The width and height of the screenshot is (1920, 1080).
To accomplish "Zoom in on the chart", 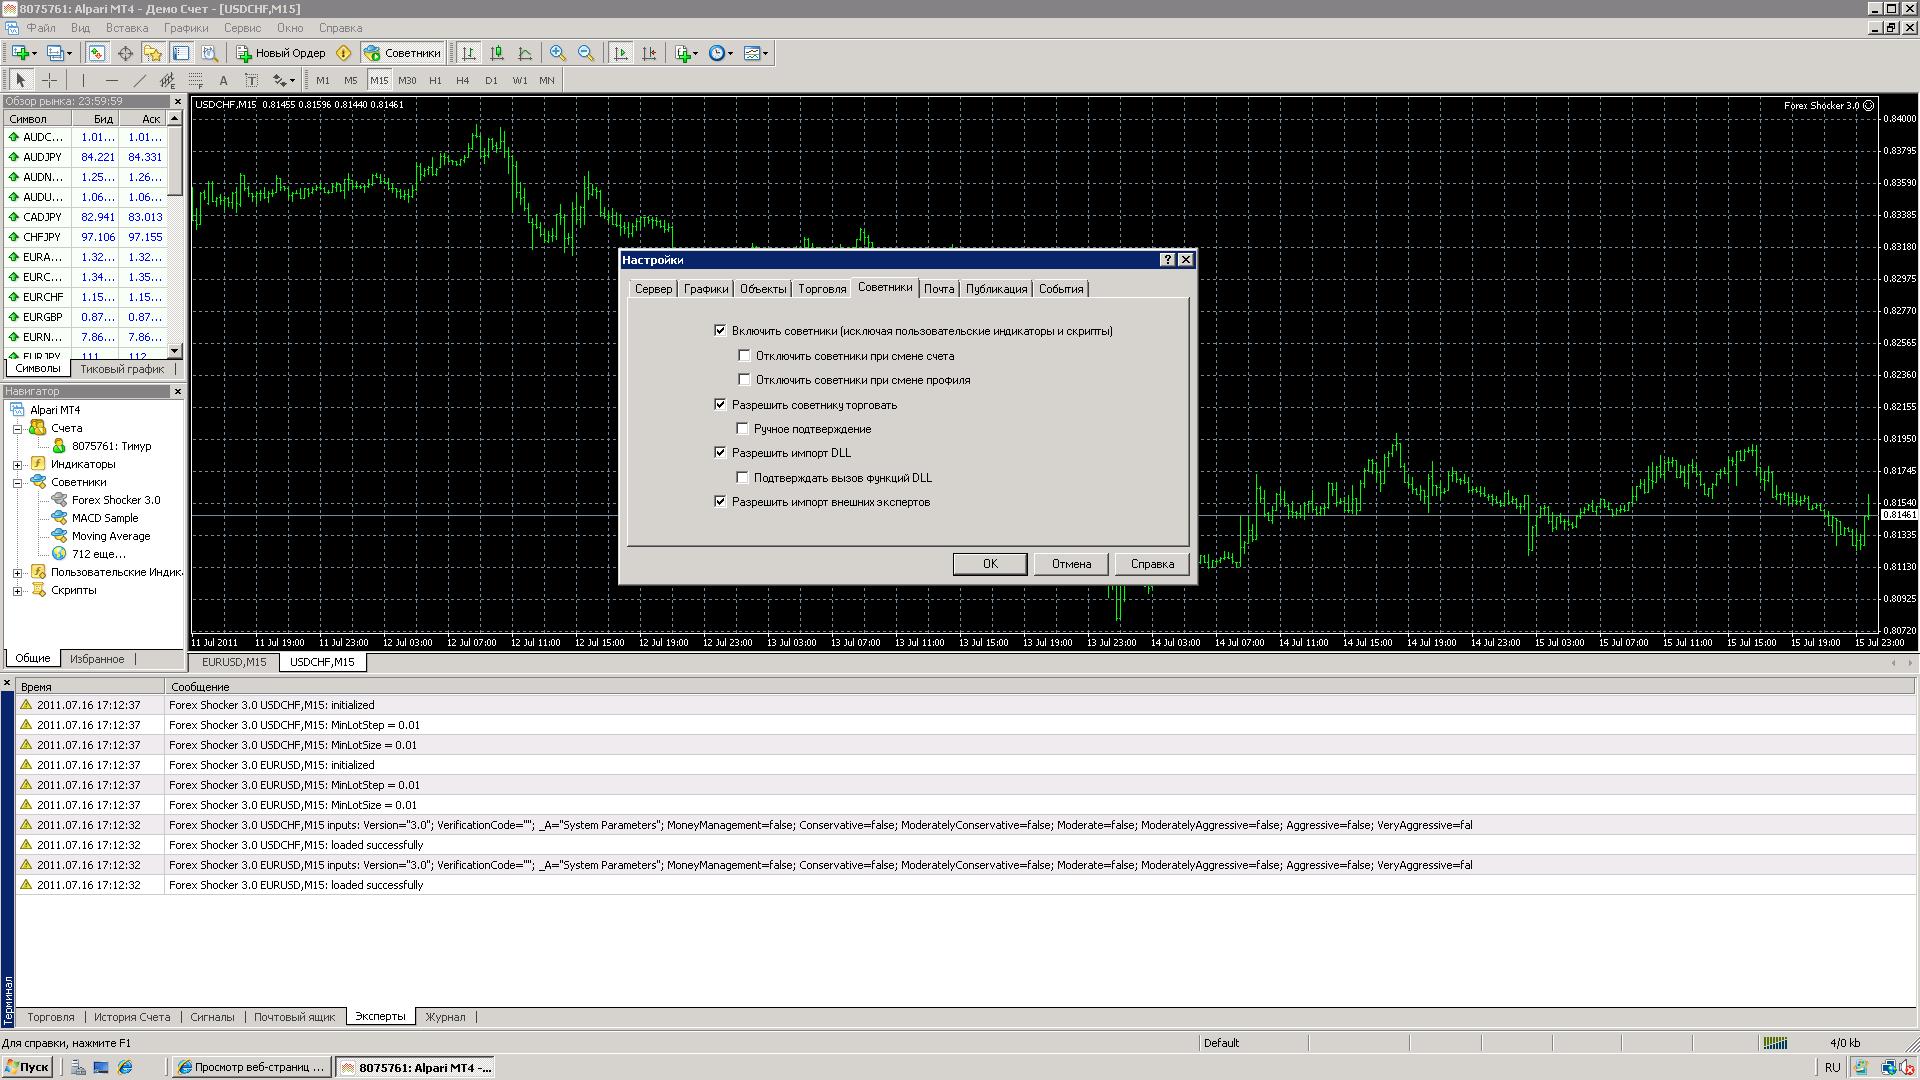I will point(558,53).
